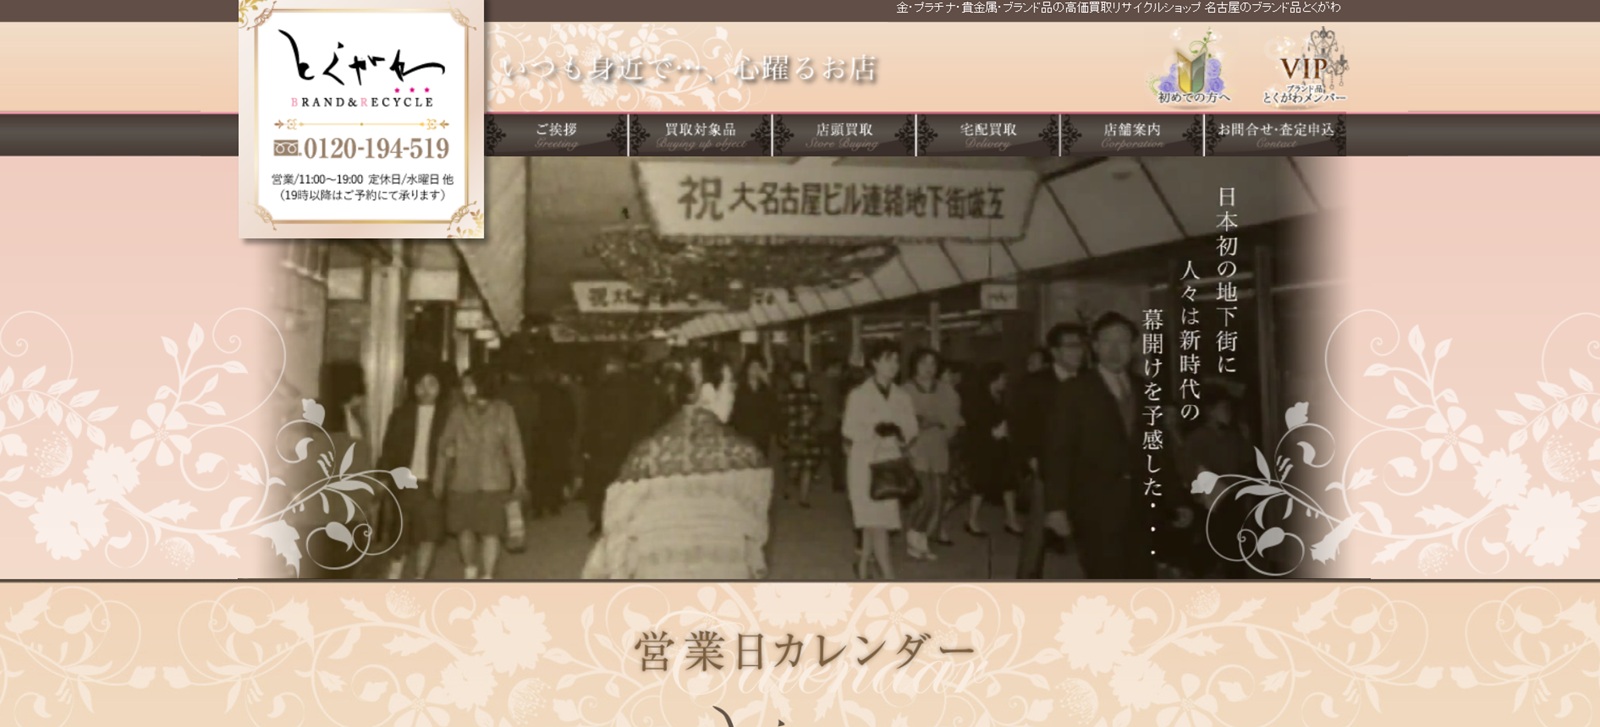Click the 19時以降はご予約にて承ります note
Viewport: 1600px width, 727px height.
[x=362, y=195]
